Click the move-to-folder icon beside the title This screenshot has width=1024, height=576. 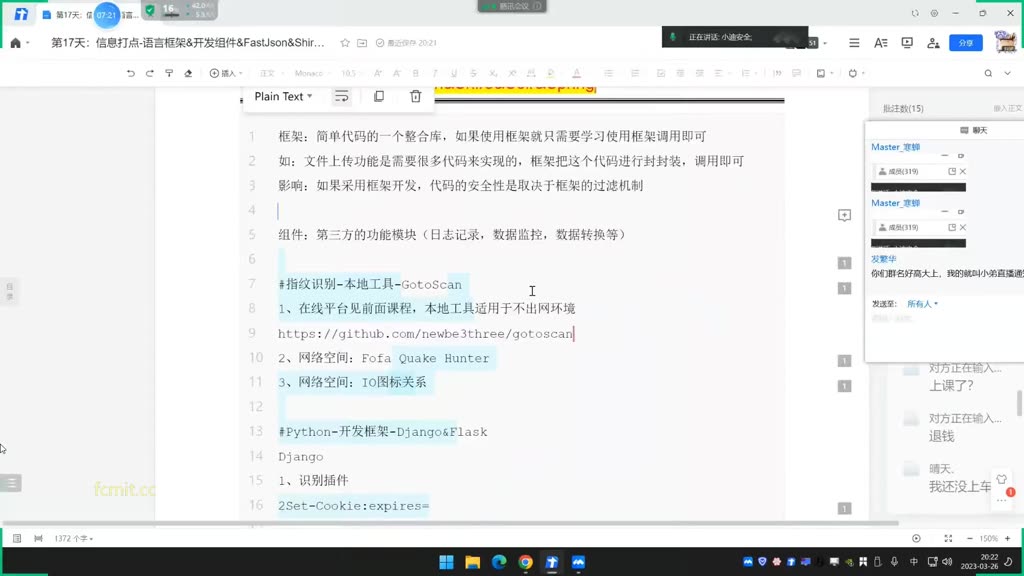(x=362, y=43)
